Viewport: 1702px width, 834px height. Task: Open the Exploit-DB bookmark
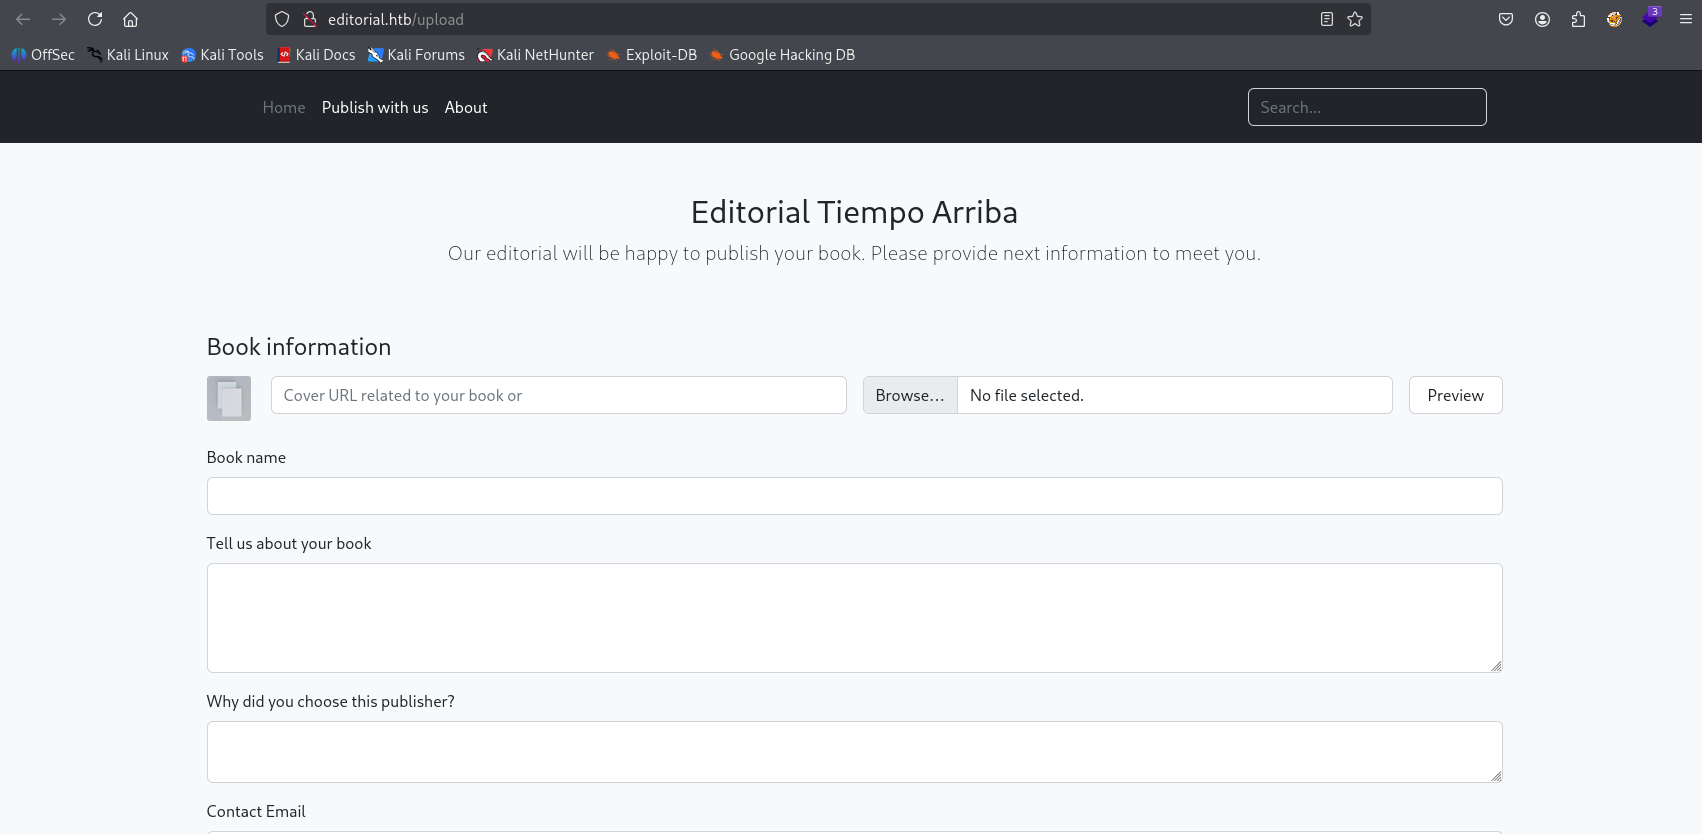pos(652,55)
